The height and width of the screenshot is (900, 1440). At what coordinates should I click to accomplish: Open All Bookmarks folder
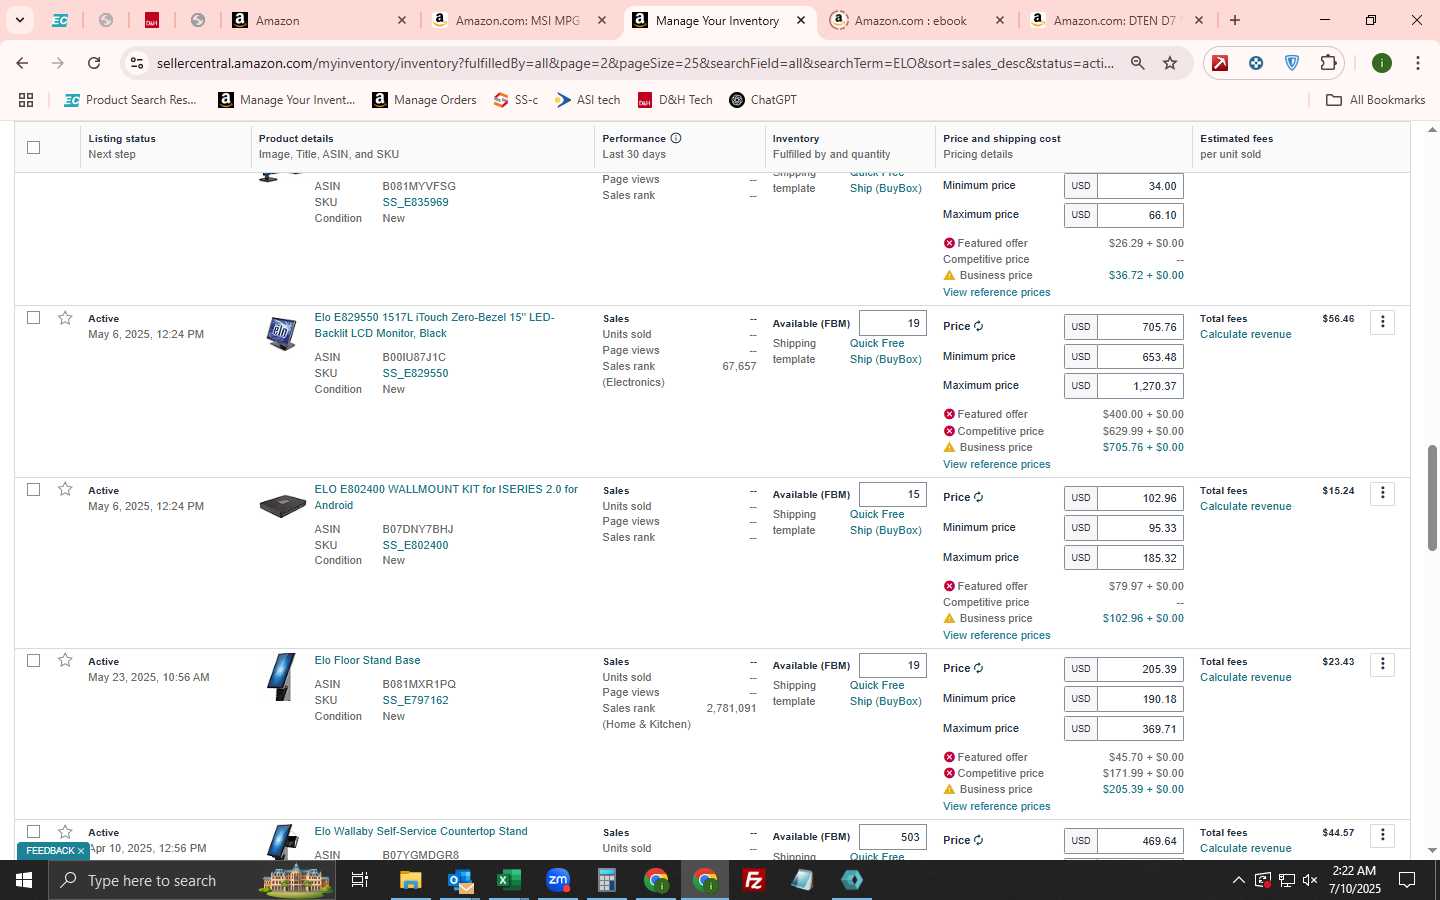(1375, 100)
